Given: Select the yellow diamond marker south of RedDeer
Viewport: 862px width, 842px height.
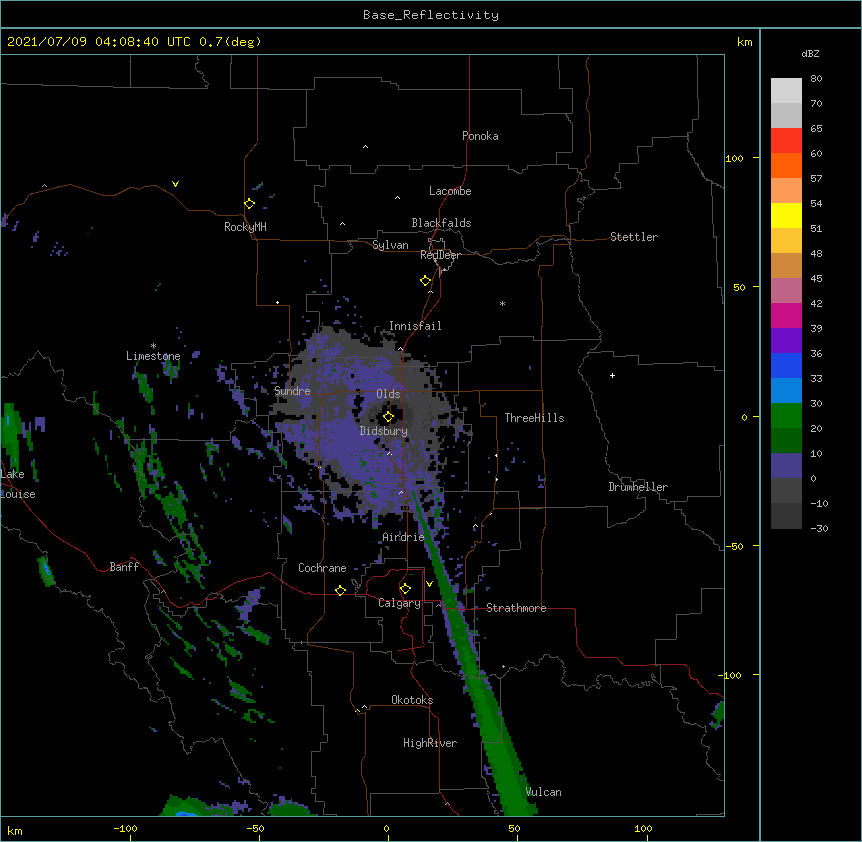Looking at the screenshot, I should [x=426, y=281].
